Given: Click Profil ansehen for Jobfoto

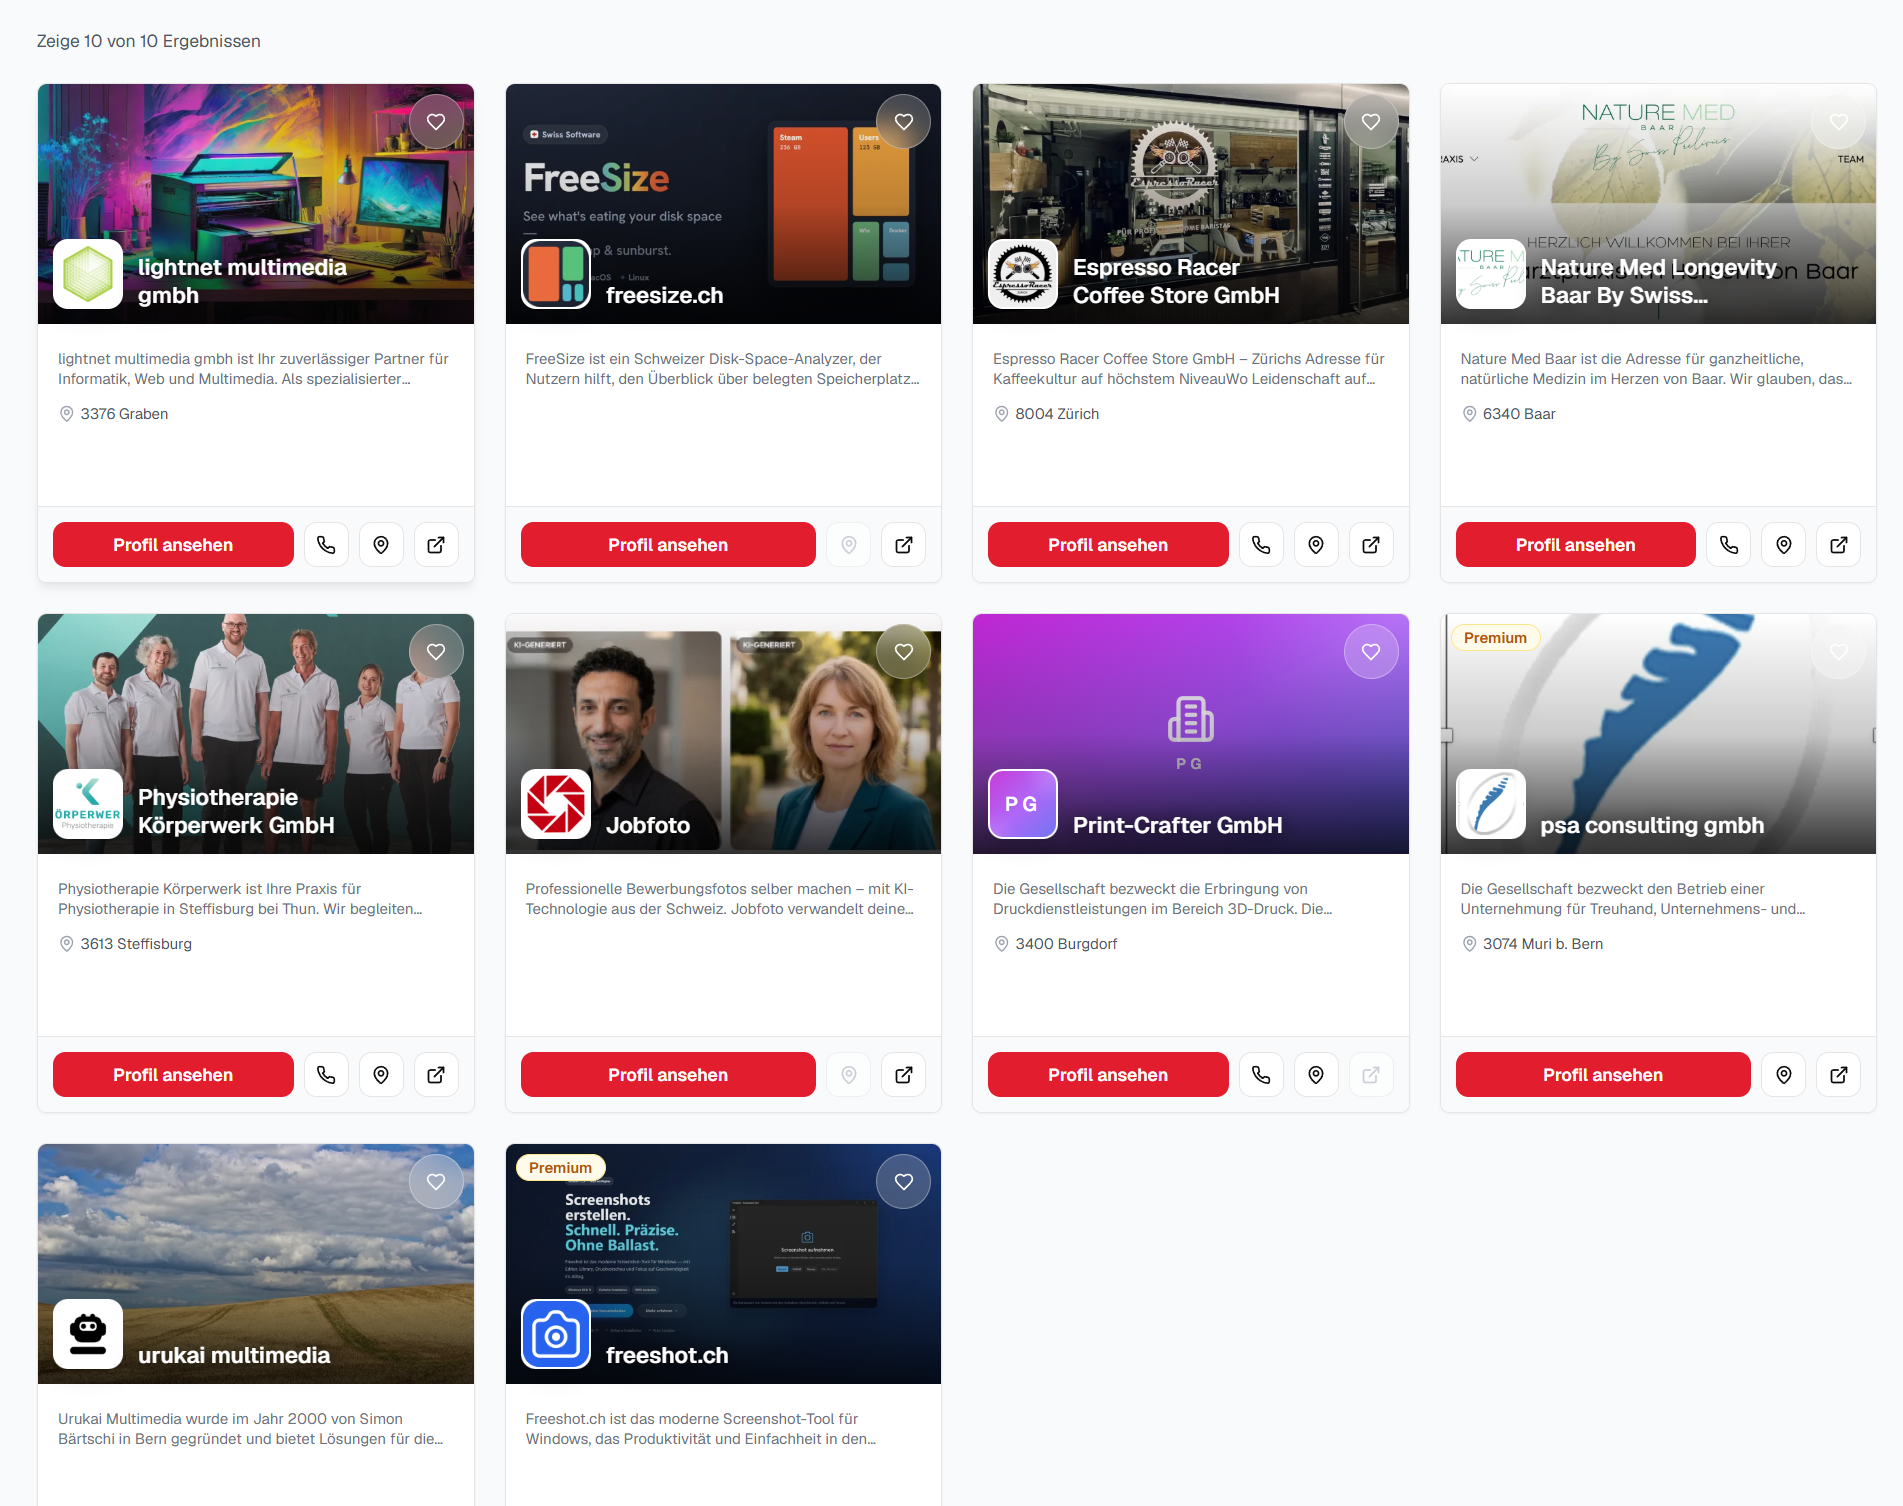Looking at the screenshot, I should tap(668, 1075).
